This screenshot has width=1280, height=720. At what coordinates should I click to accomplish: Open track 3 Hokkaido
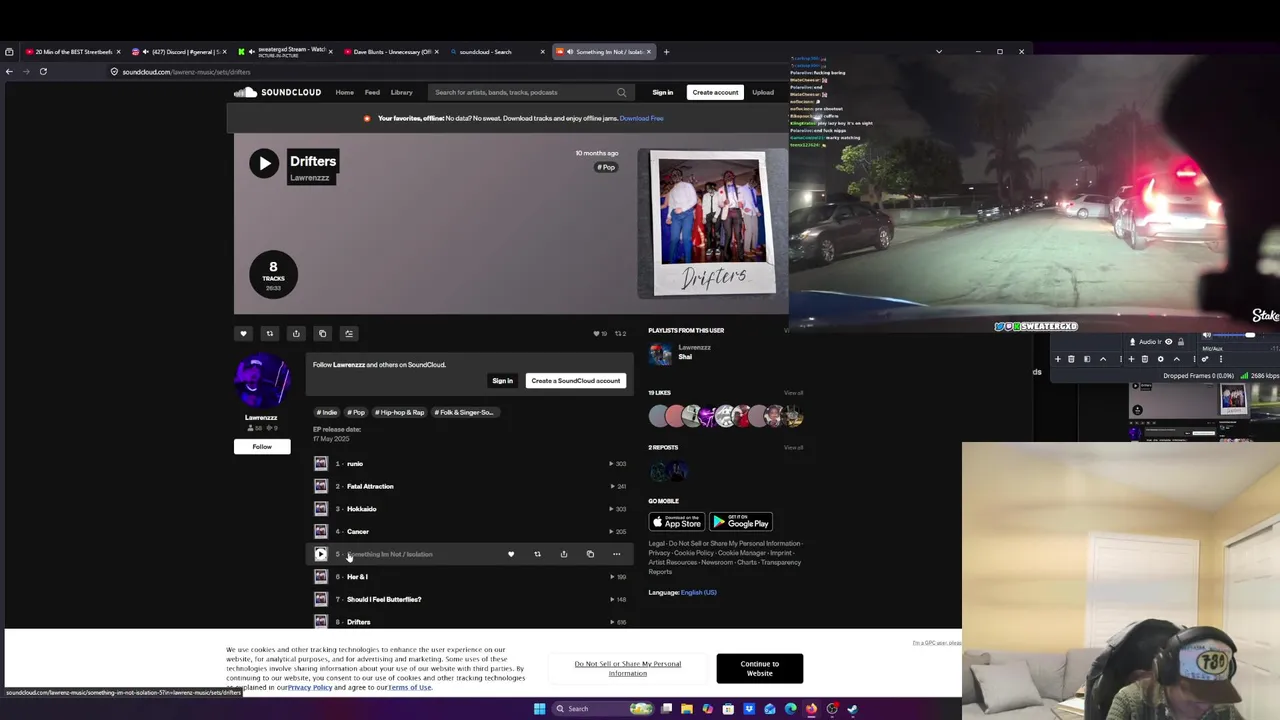361,509
